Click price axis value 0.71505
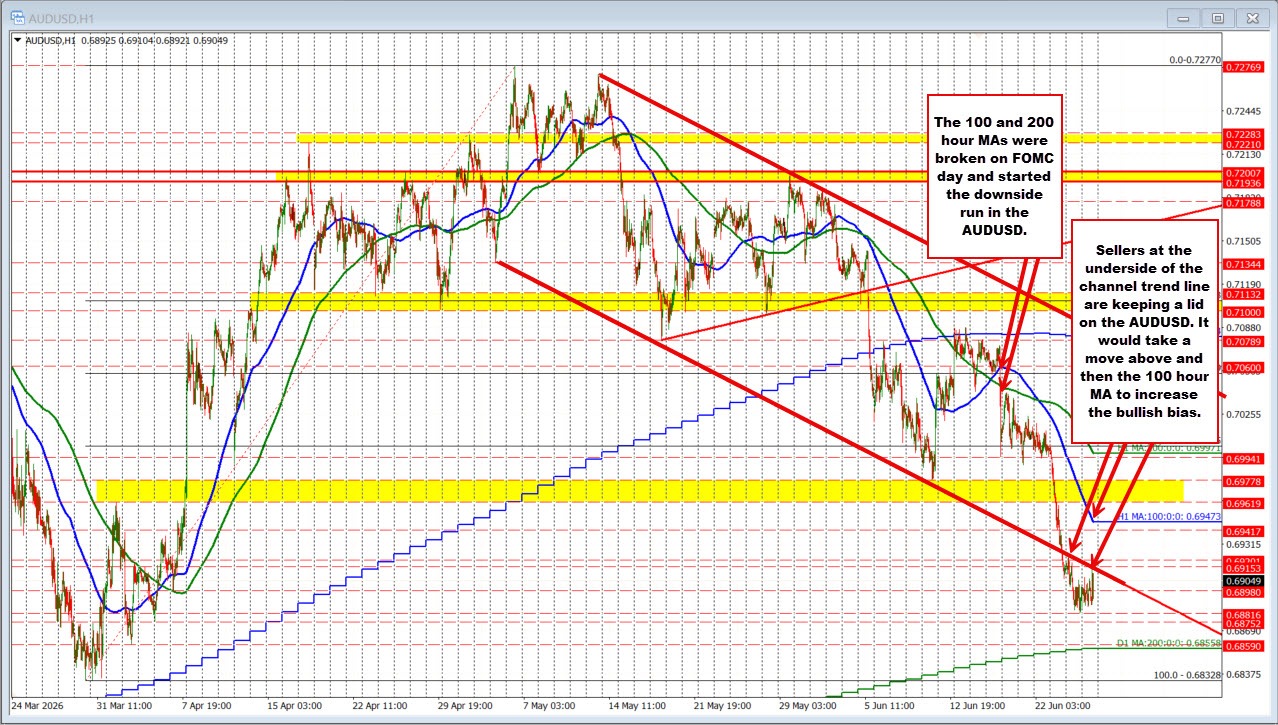The image size is (1278, 725). 1242,241
